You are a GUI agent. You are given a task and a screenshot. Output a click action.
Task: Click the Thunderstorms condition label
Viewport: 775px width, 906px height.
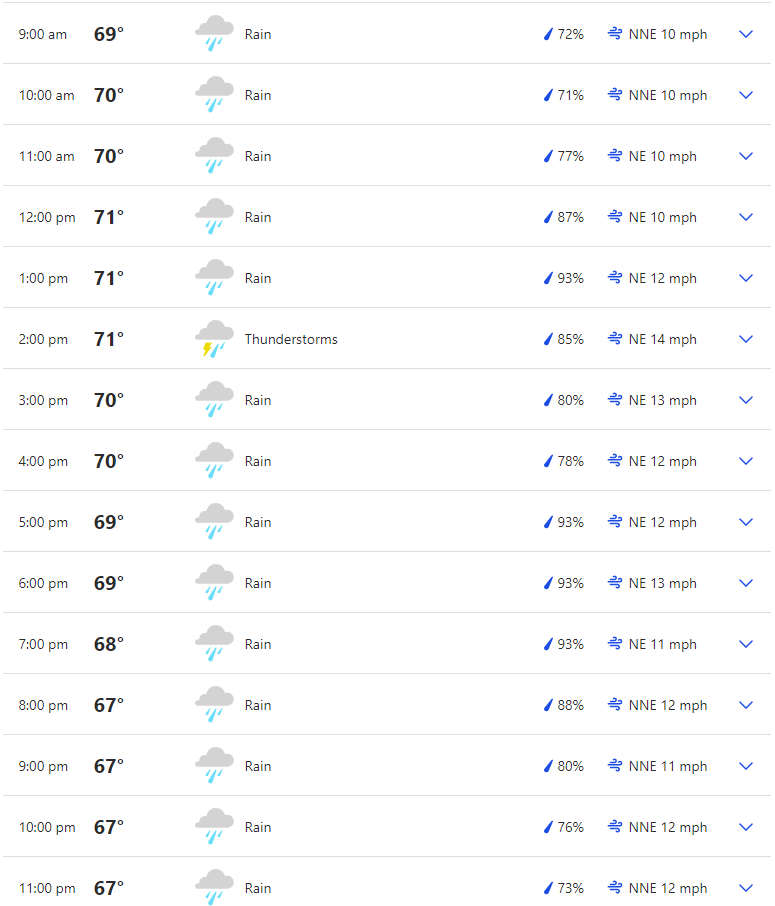291,339
